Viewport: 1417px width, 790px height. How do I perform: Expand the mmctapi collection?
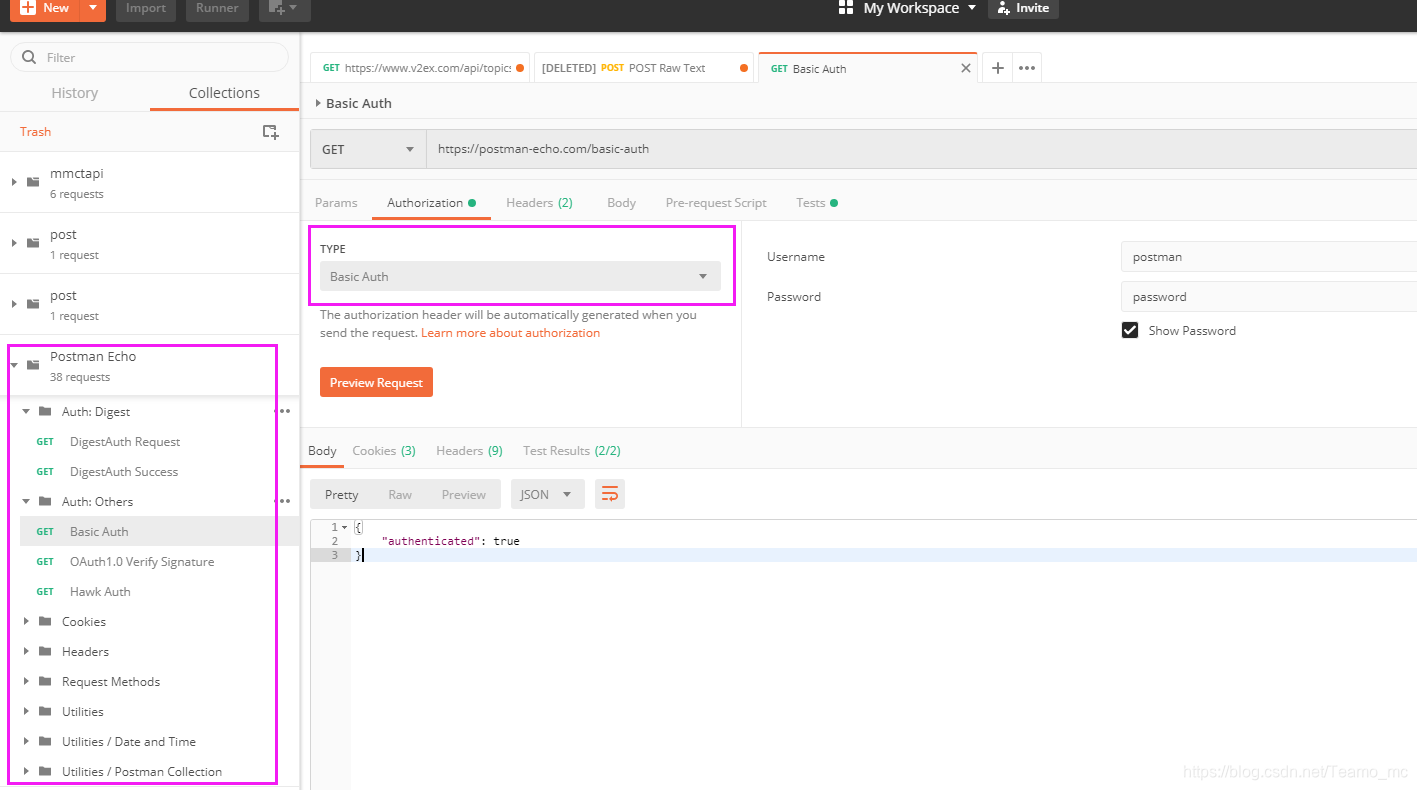click(x=14, y=182)
